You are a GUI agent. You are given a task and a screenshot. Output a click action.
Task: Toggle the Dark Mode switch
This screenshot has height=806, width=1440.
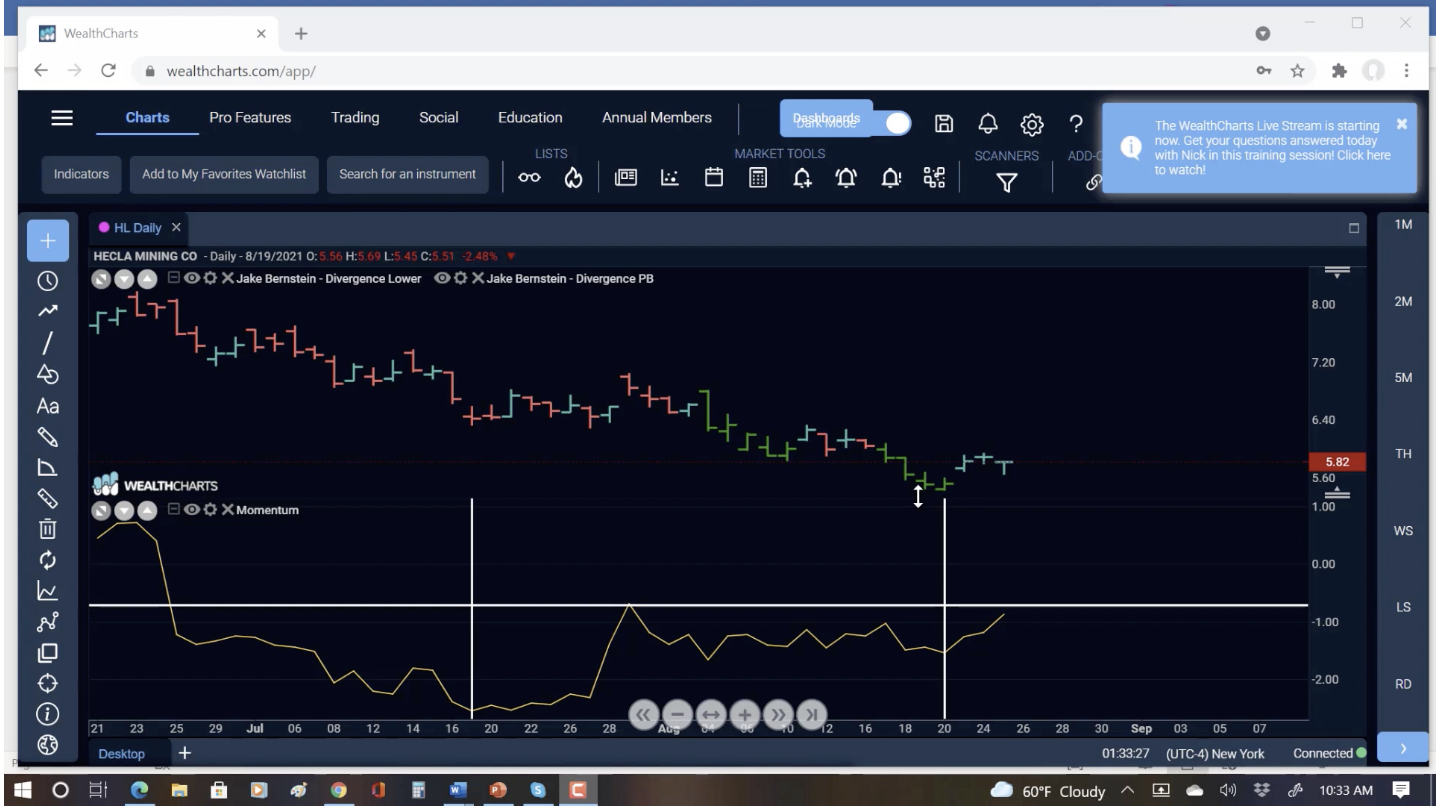897,122
